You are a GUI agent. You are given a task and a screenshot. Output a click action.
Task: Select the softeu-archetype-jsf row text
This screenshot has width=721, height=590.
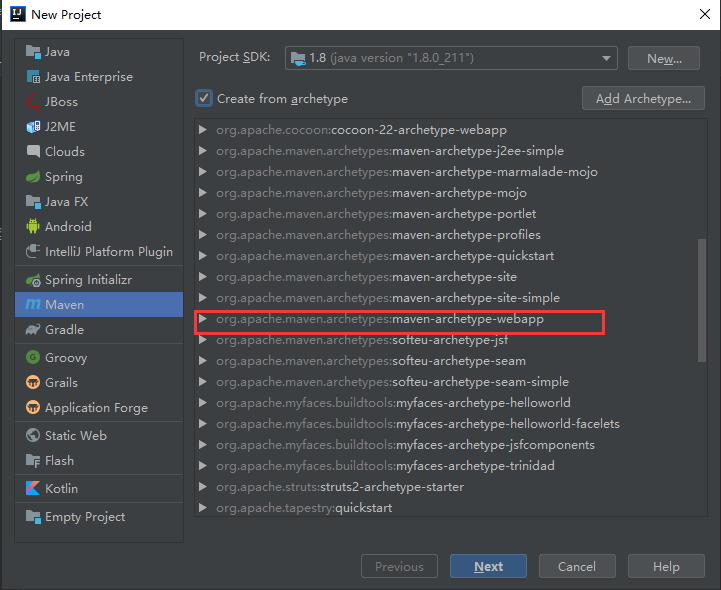[362, 340]
